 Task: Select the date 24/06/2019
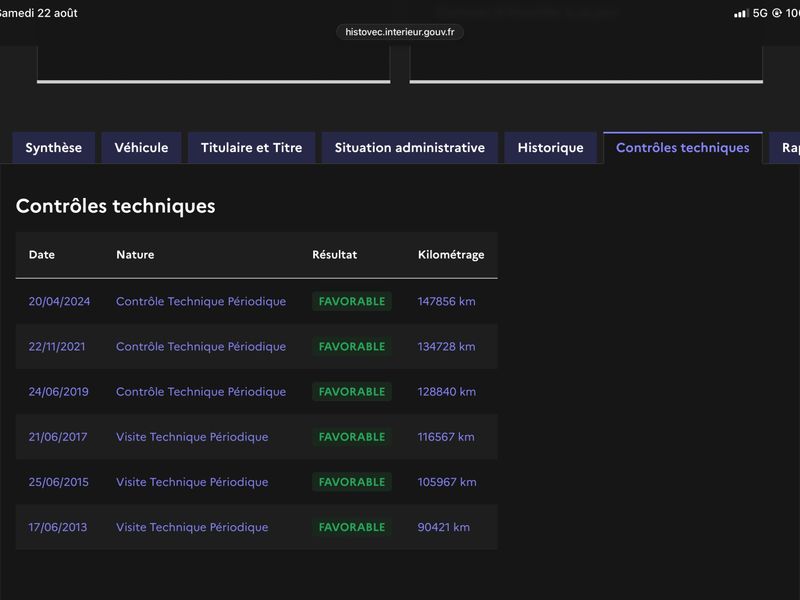tap(59, 392)
